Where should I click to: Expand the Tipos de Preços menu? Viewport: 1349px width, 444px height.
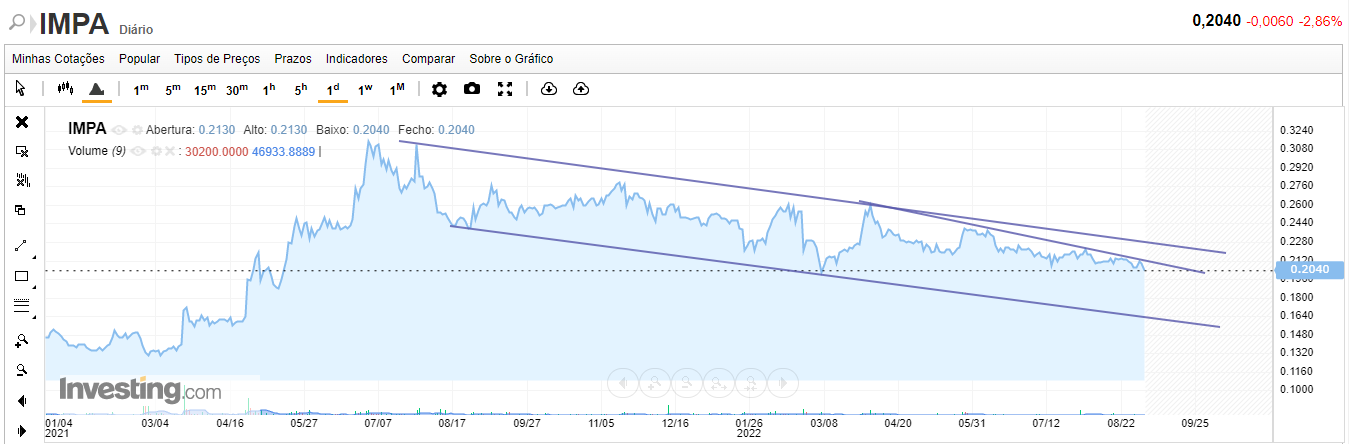[x=217, y=59]
